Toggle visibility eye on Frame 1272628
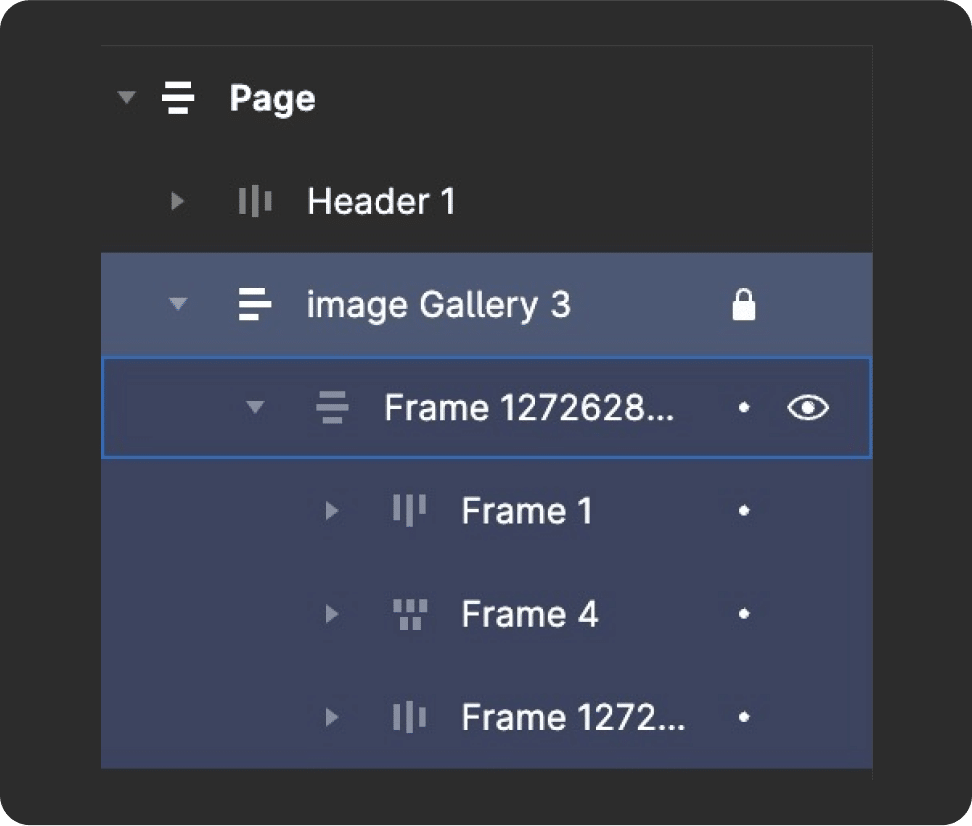Image resolution: width=972 pixels, height=826 pixels. pyautogui.click(x=807, y=407)
